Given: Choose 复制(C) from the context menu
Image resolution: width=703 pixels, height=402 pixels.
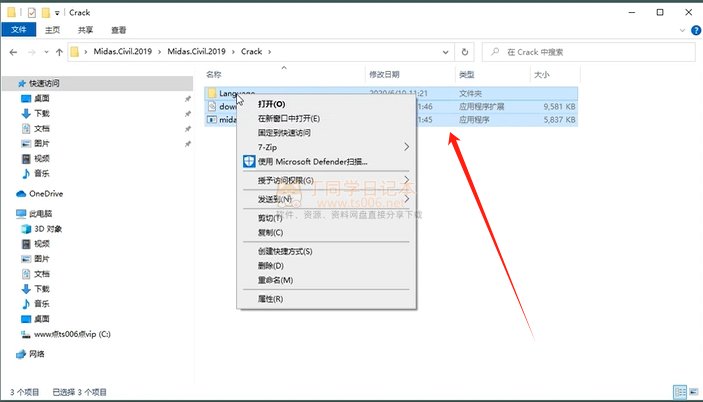Looking at the screenshot, I should tap(326, 232).
